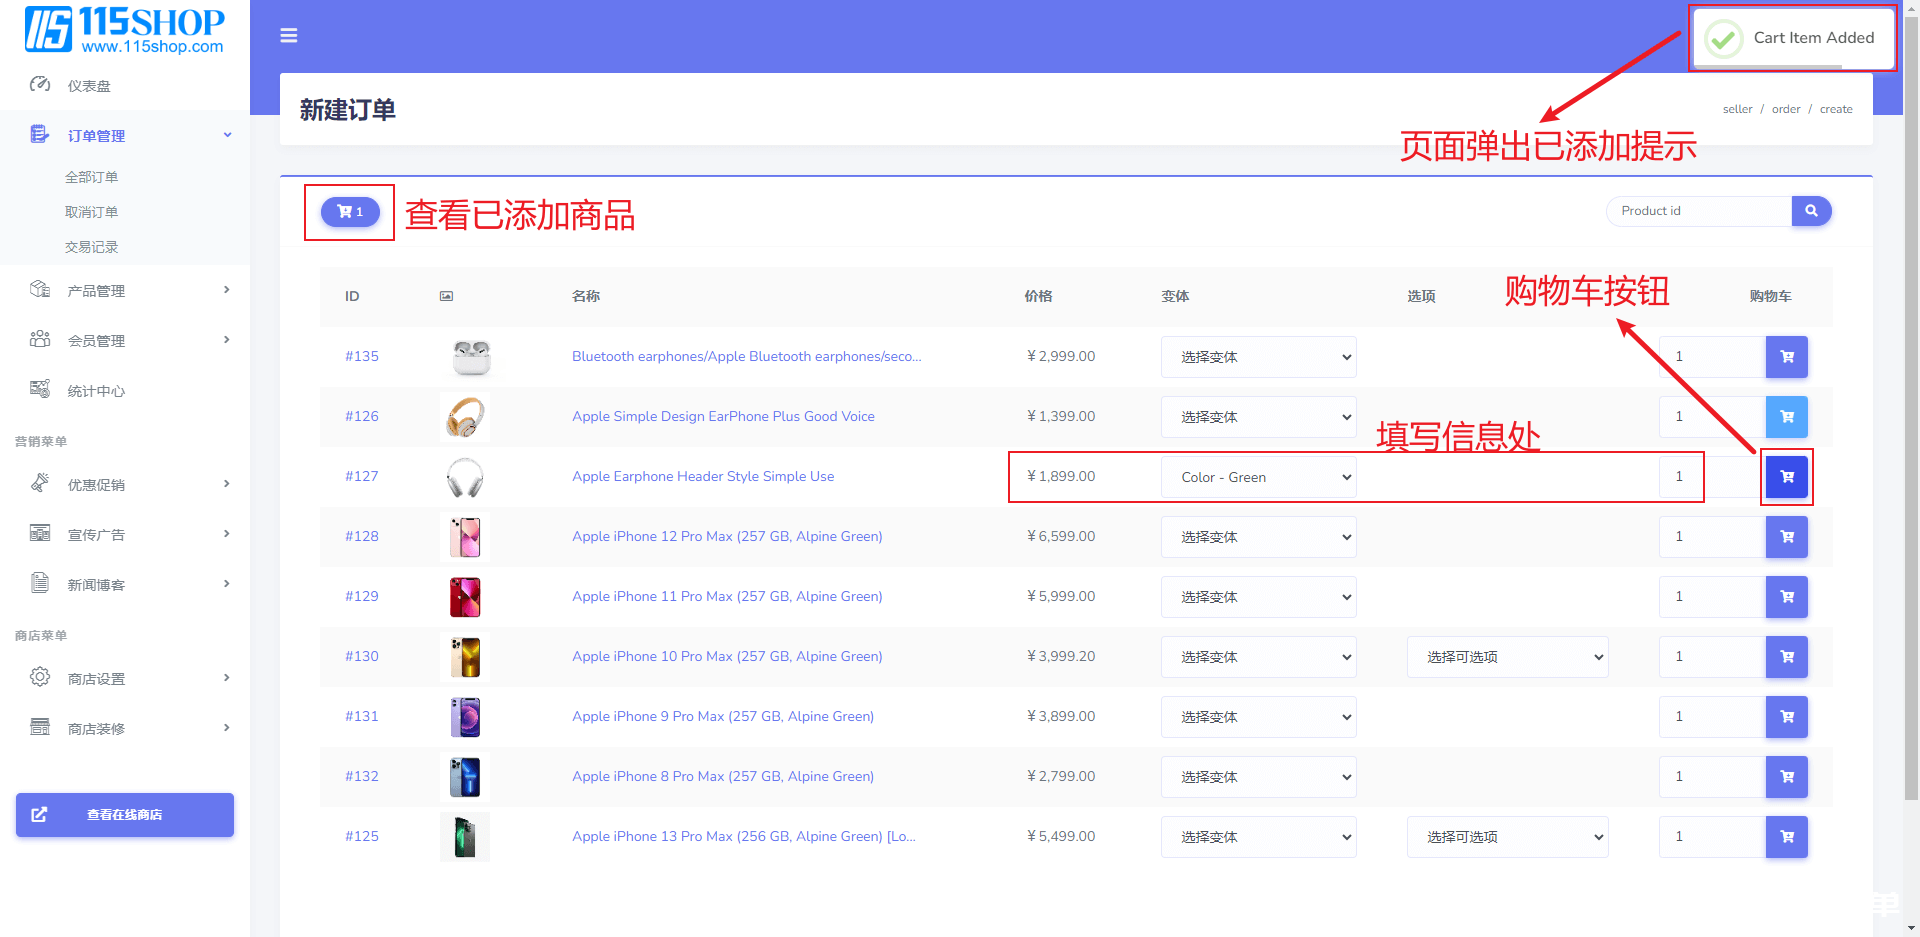
Task: Open the cart badge showing 1 item
Action: pos(350,212)
